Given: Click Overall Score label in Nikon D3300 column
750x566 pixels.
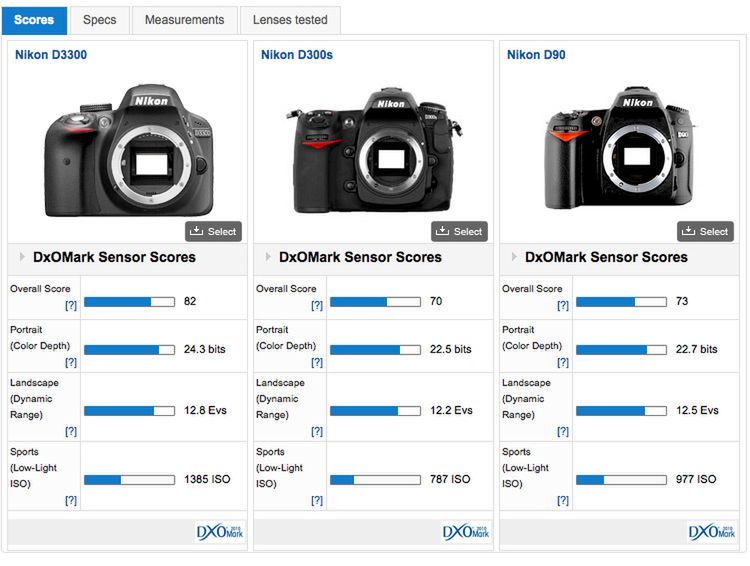Looking at the screenshot, I should 40,289.
